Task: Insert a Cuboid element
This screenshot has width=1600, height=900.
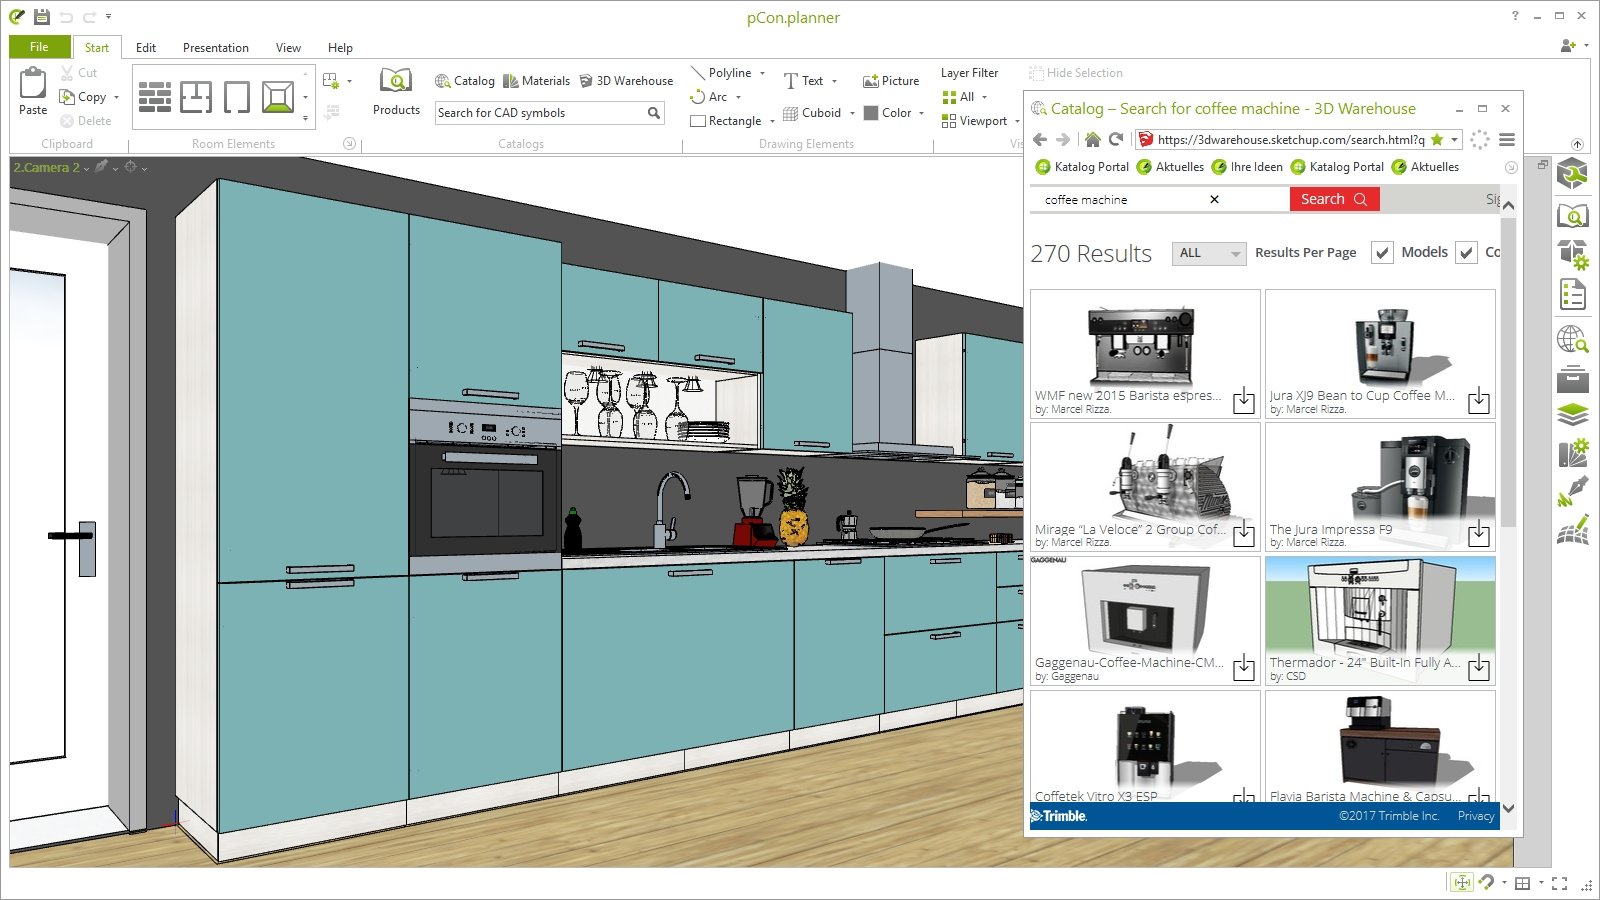Action: 812,113
